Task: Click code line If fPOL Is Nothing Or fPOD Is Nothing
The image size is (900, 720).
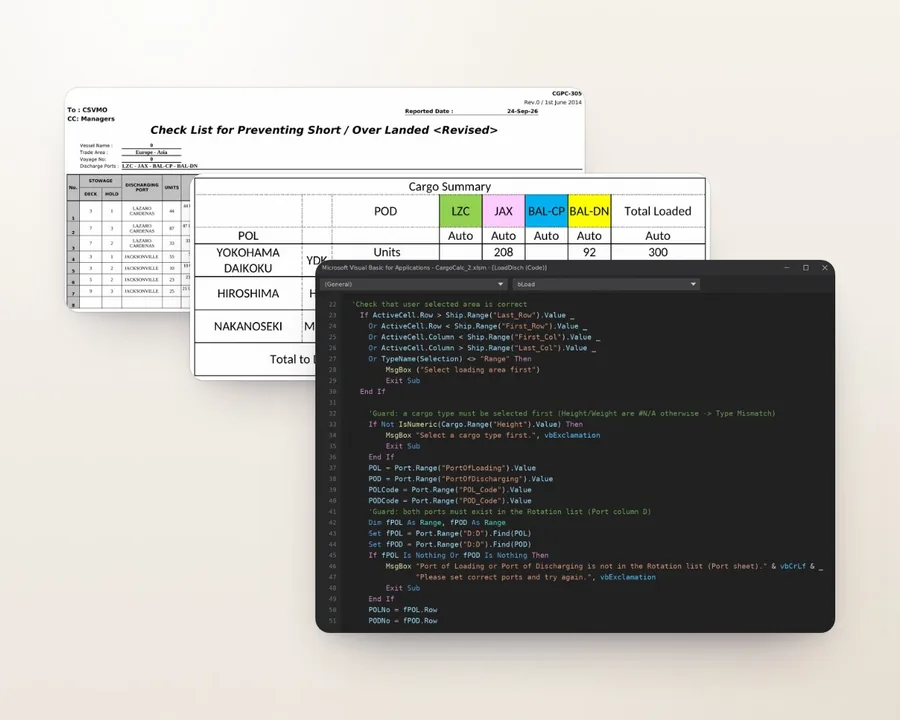Action: (x=459, y=555)
